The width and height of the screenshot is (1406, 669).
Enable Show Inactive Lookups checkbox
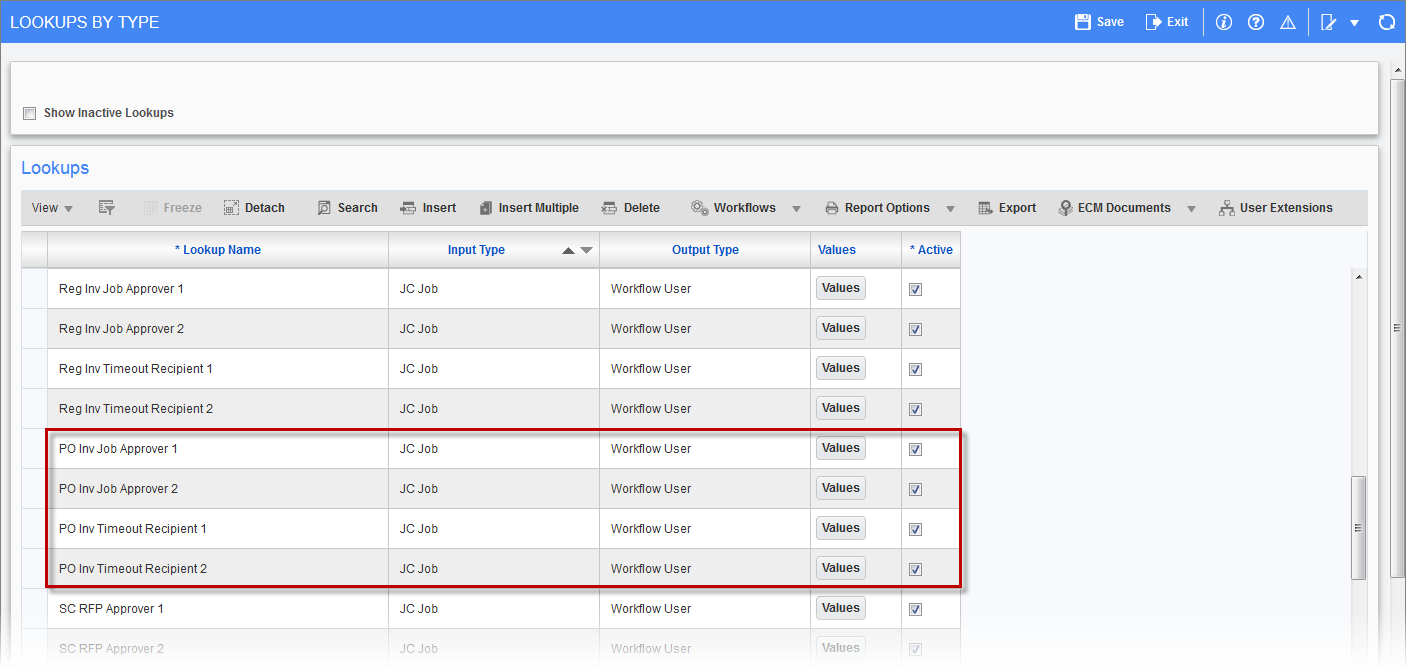(30, 113)
